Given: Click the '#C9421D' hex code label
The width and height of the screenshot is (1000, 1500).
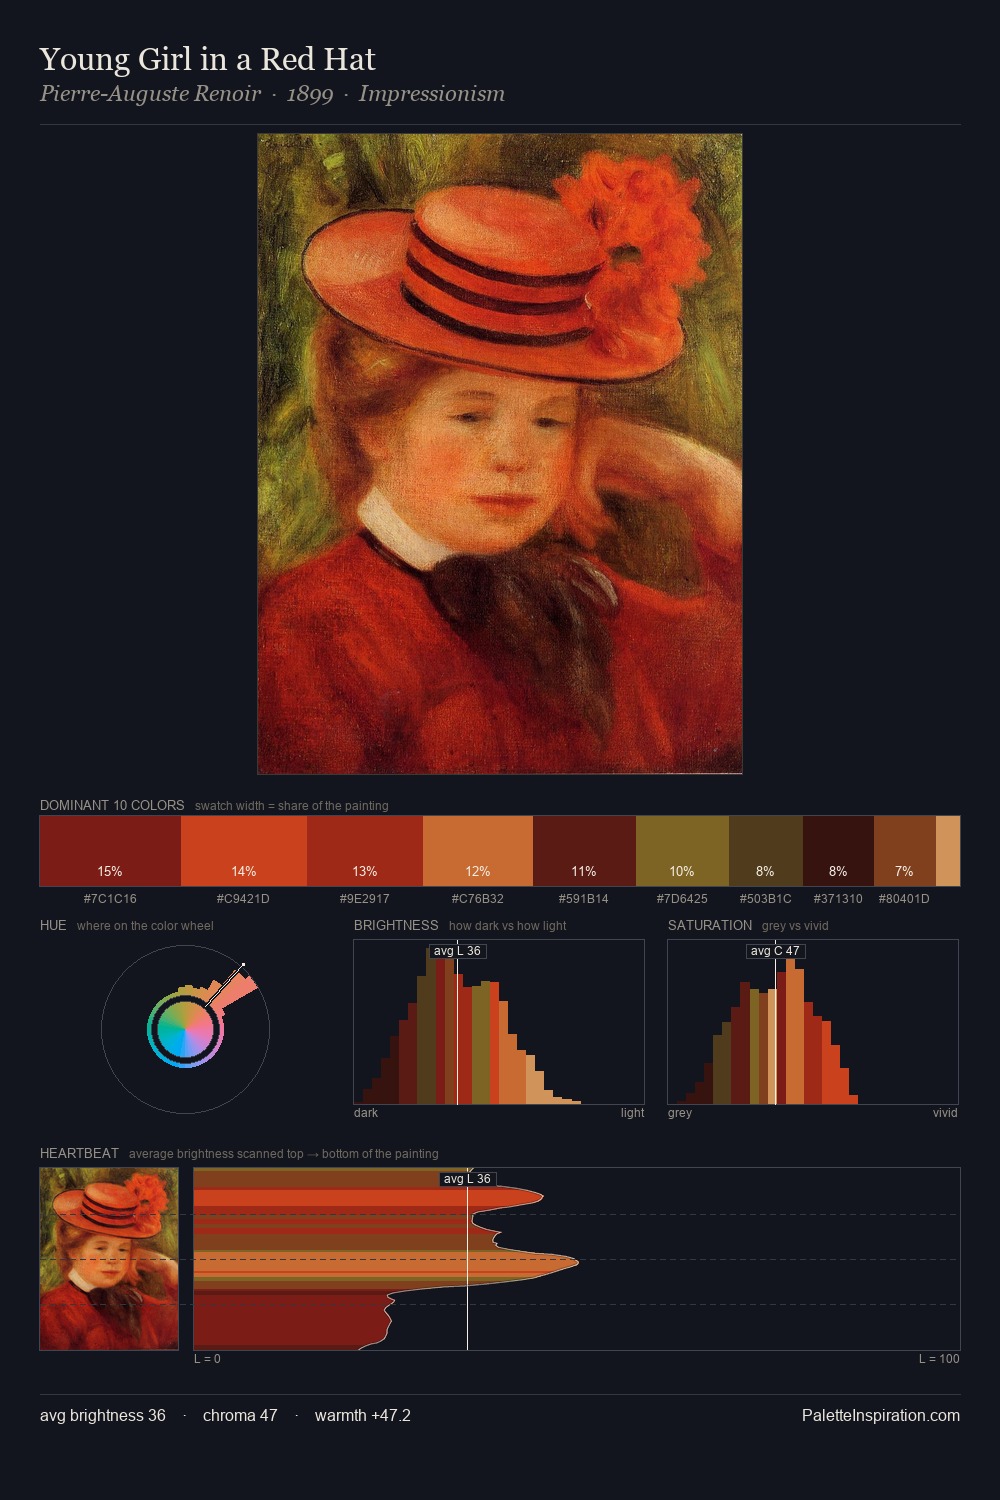Looking at the screenshot, I should [x=243, y=899].
